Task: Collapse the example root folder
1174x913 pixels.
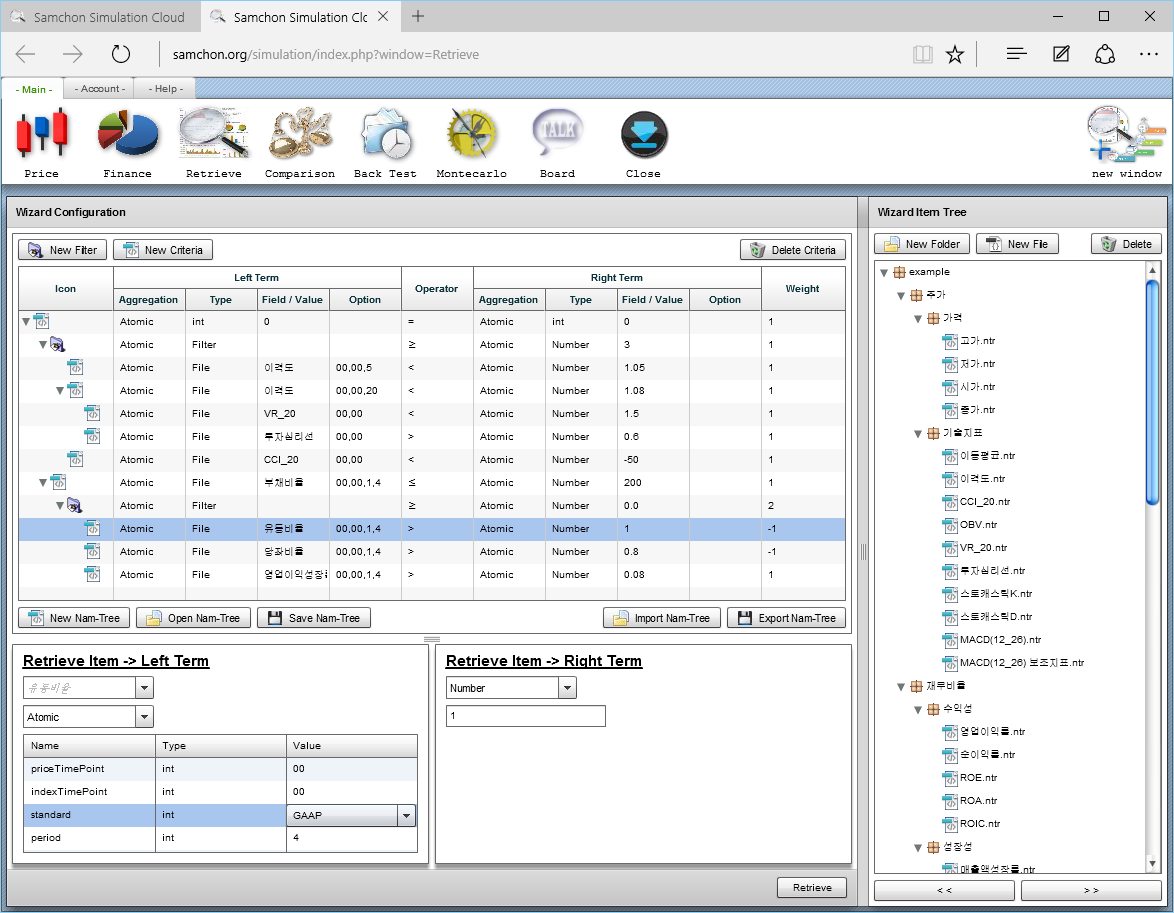Action: click(x=883, y=272)
